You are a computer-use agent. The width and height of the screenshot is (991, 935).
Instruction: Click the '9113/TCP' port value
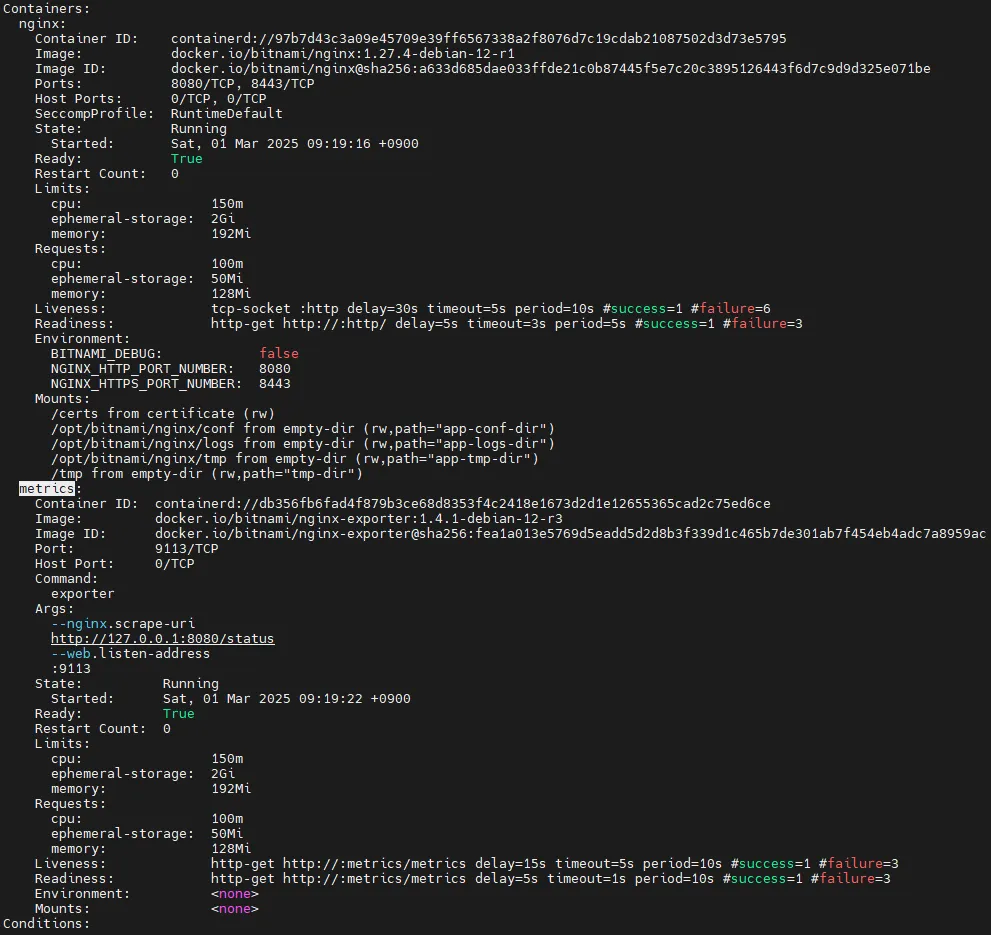(186, 549)
